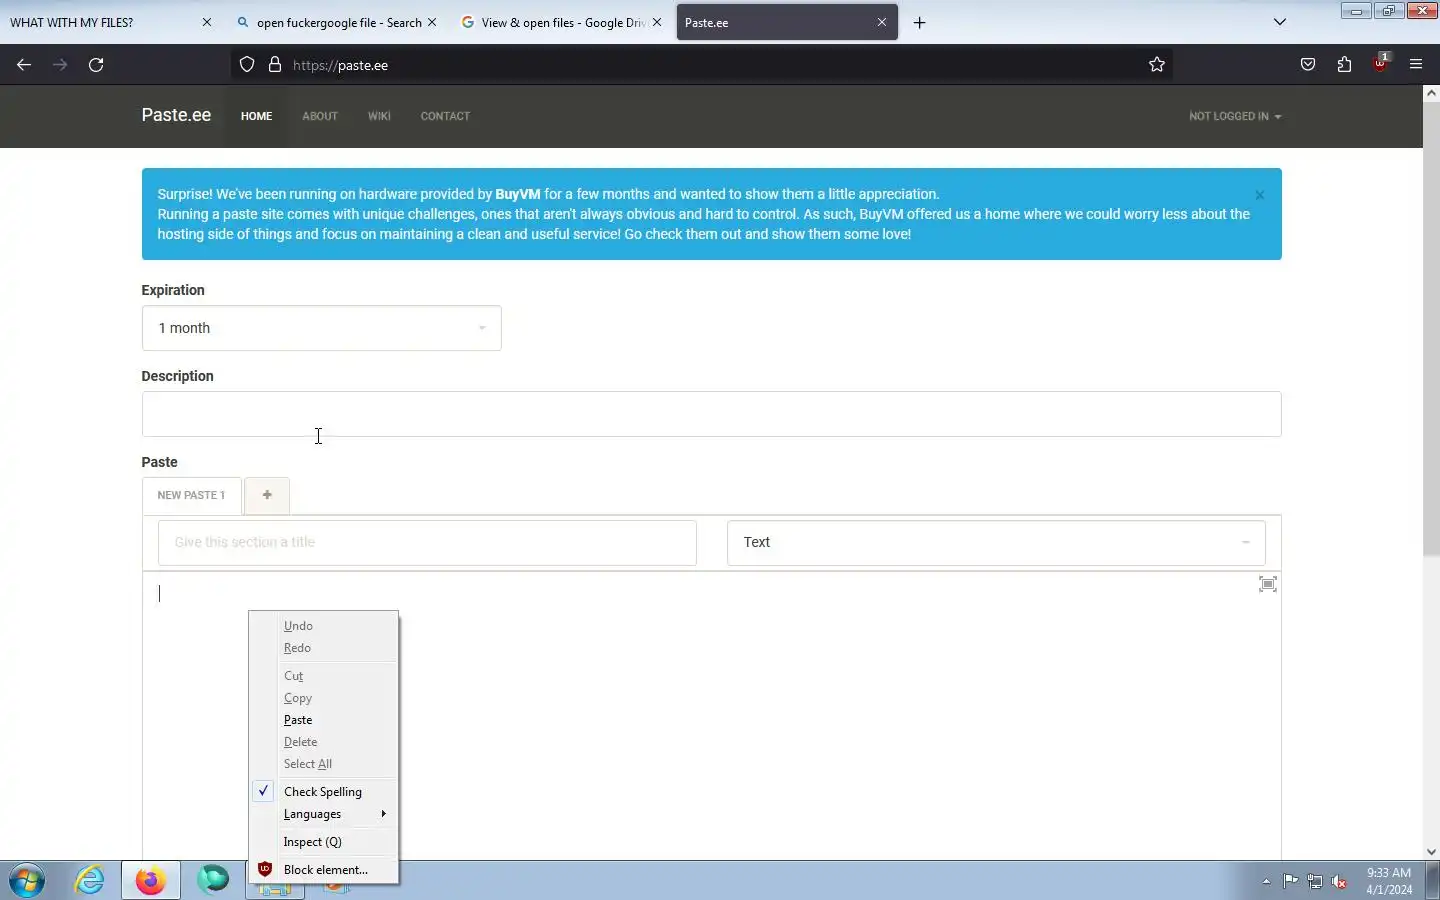1440x900 pixels.
Task: Open the green globe taskbar application
Action: pos(212,881)
